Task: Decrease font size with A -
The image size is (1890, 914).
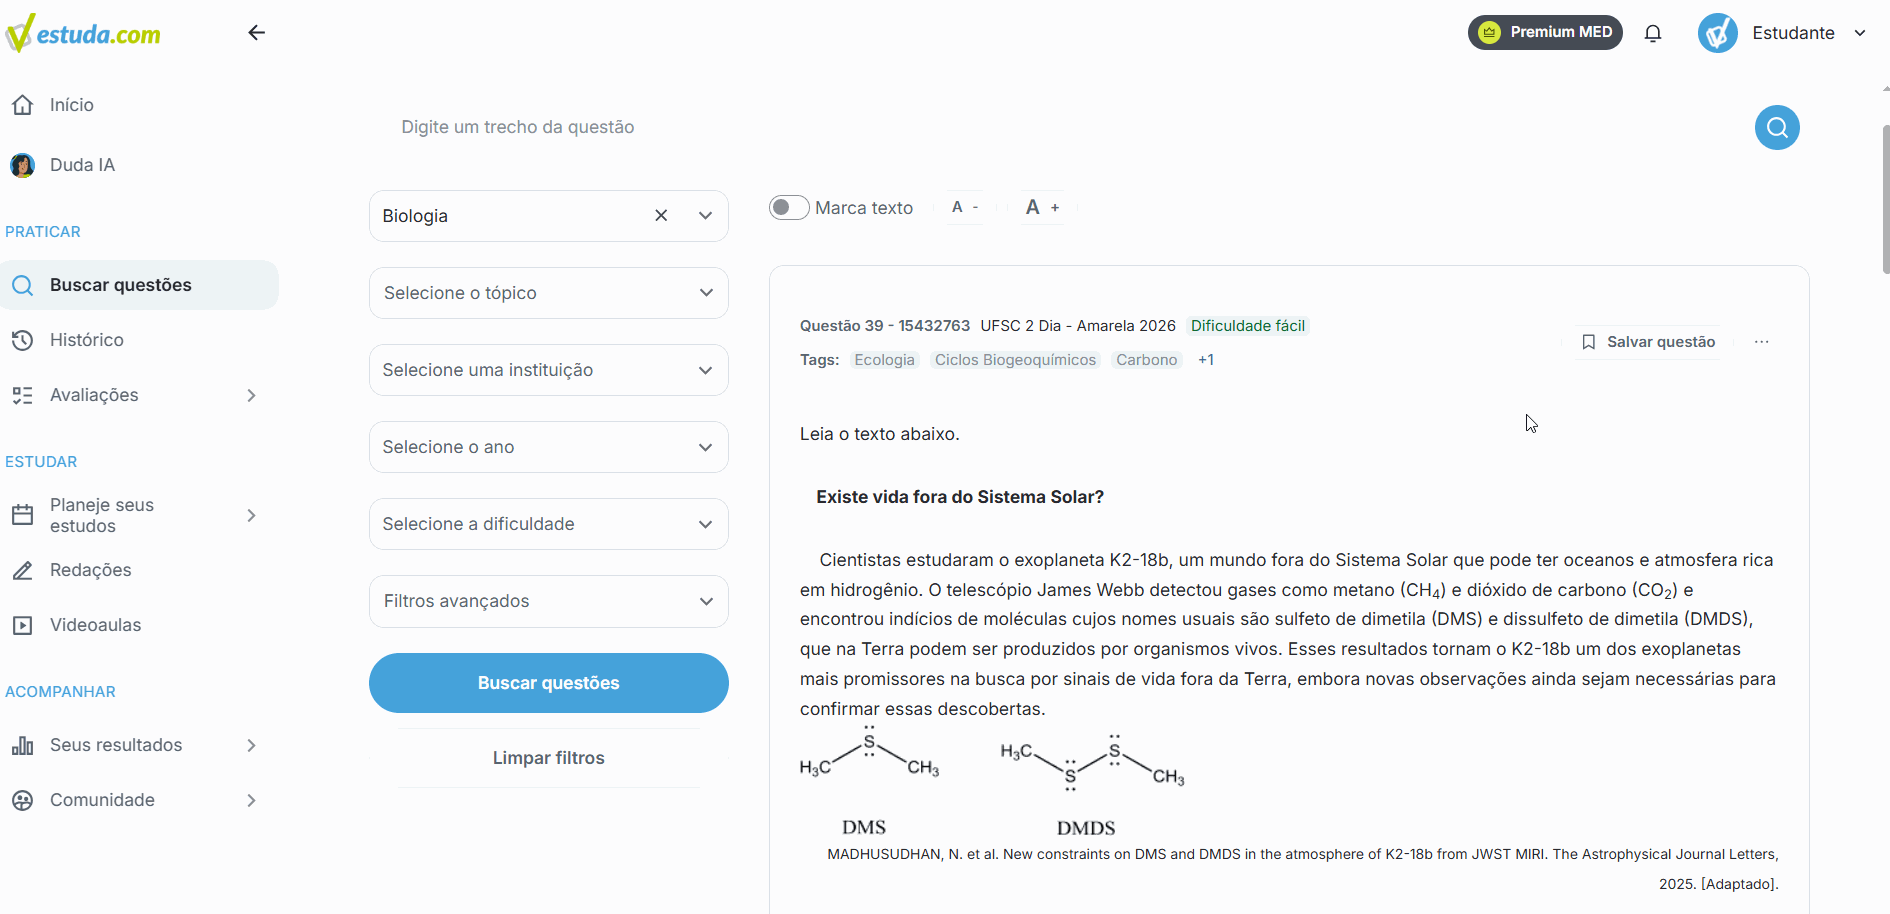Action: click(x=965, y=207)
